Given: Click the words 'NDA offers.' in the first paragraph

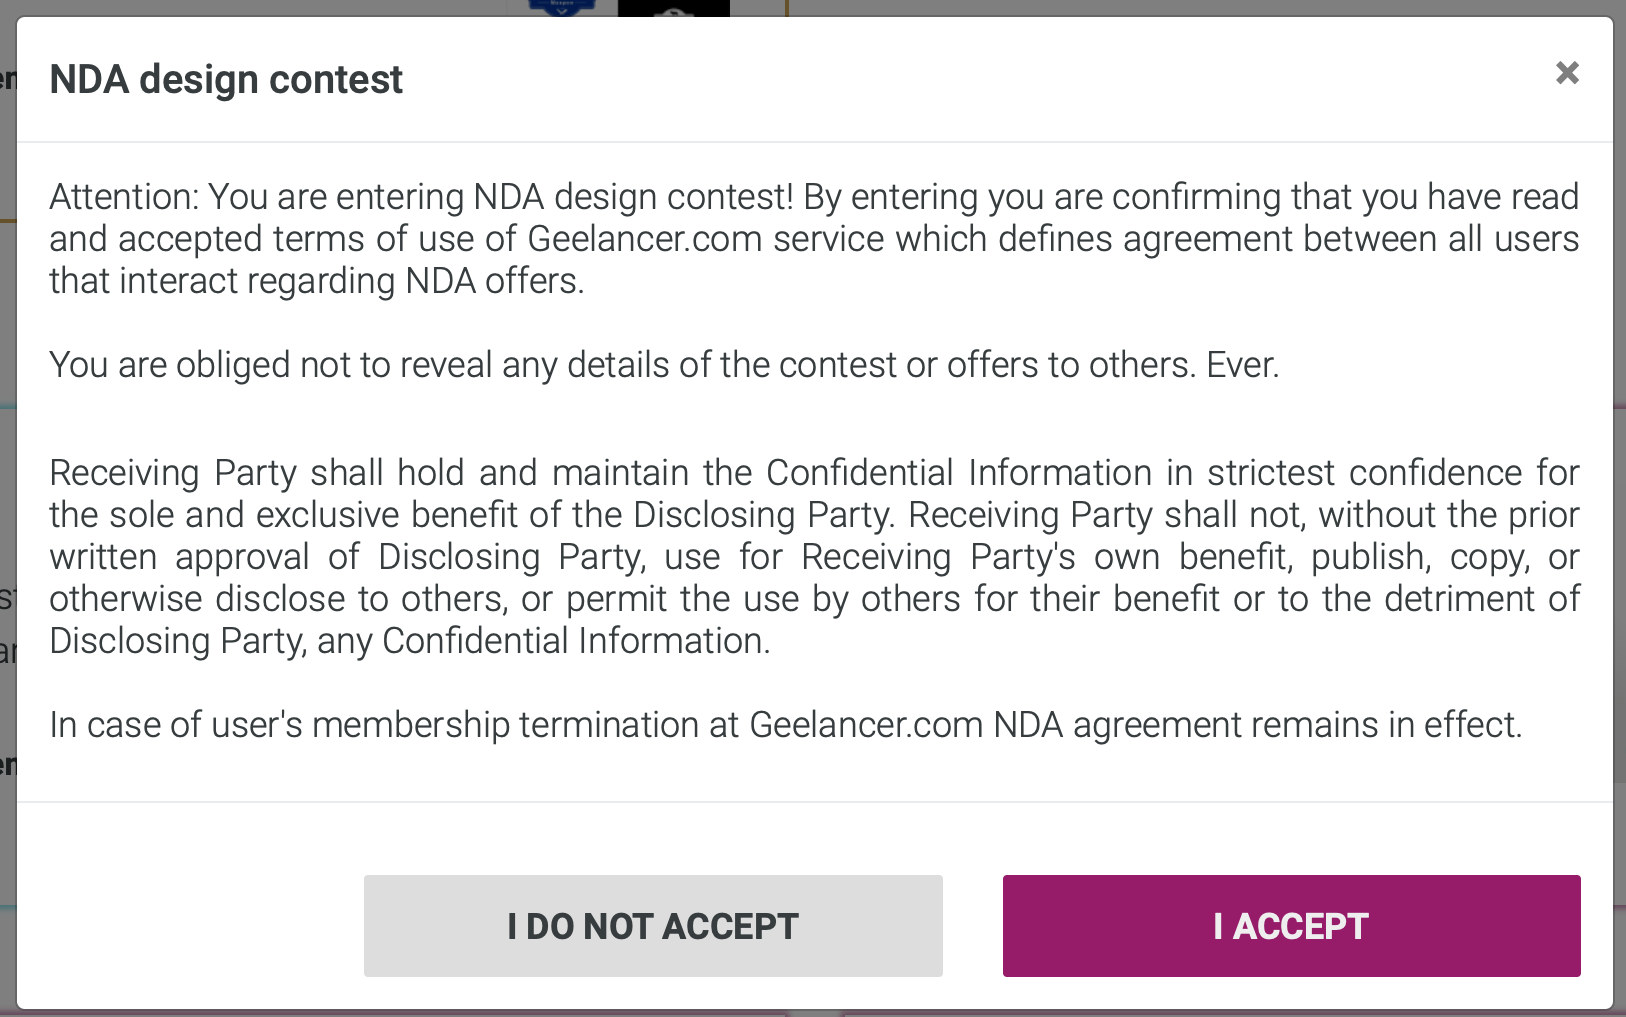Looking at the screenshot, I should pyautogui.click(x=495, y=281).
